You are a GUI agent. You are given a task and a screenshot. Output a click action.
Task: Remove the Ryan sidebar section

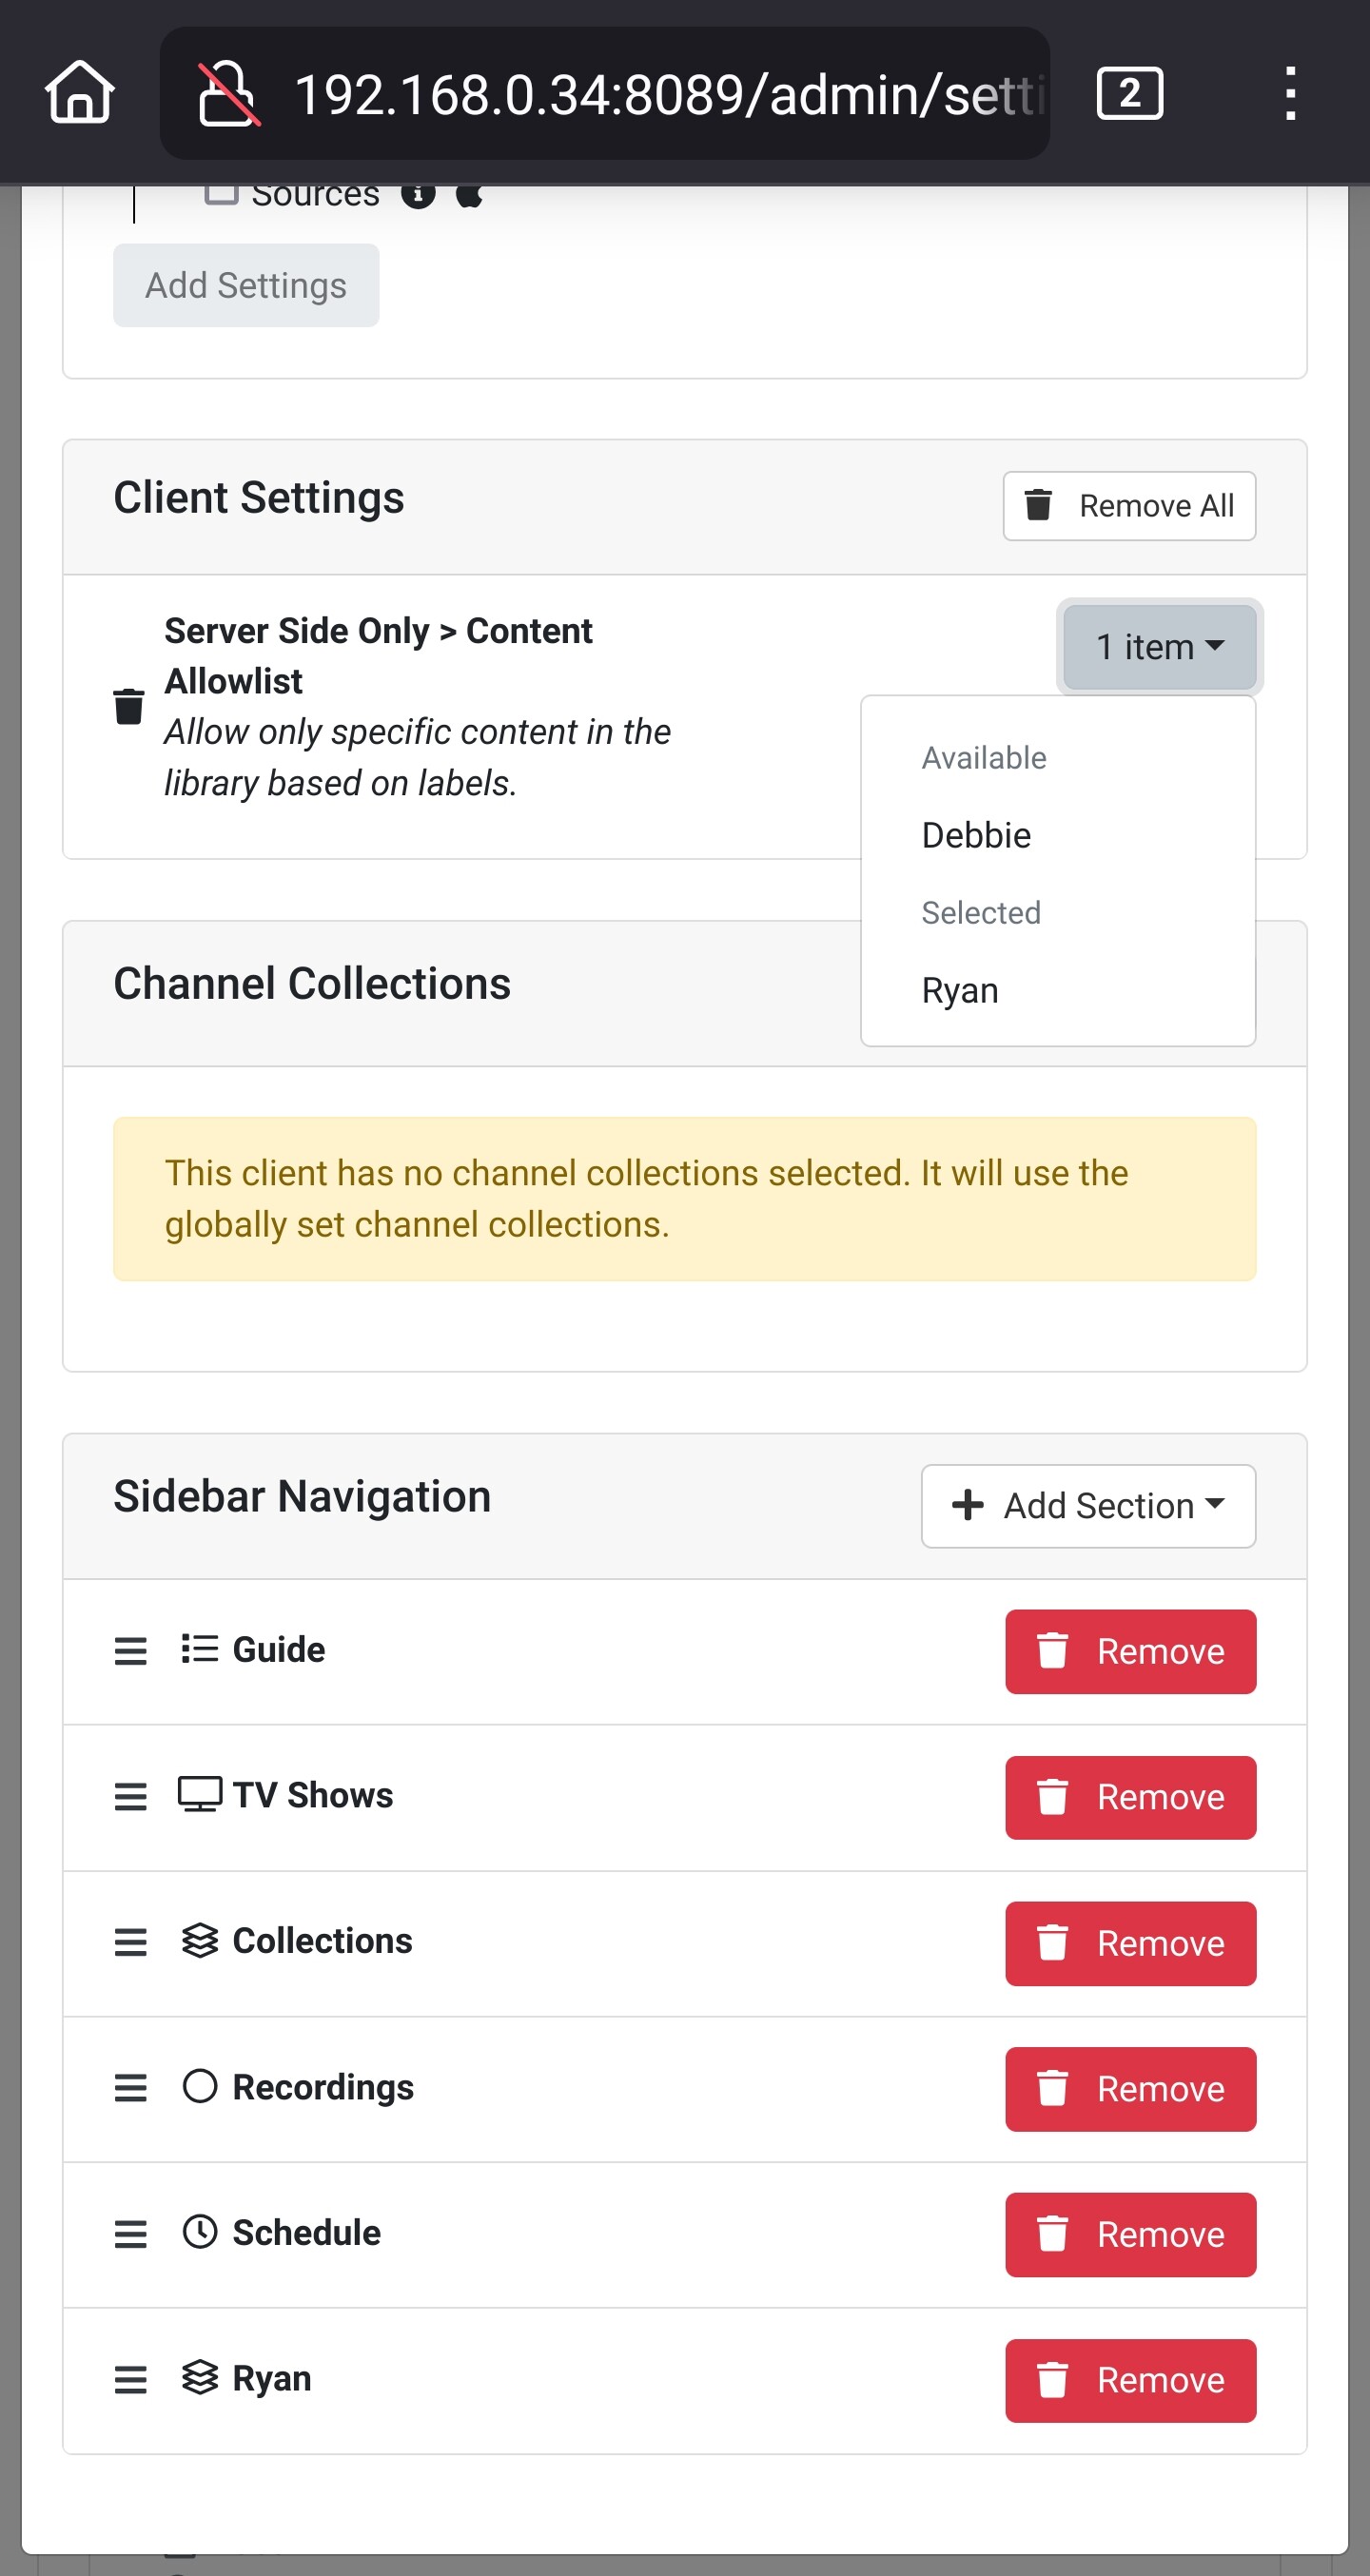pyautogui.click(x=1130, y=2380)
